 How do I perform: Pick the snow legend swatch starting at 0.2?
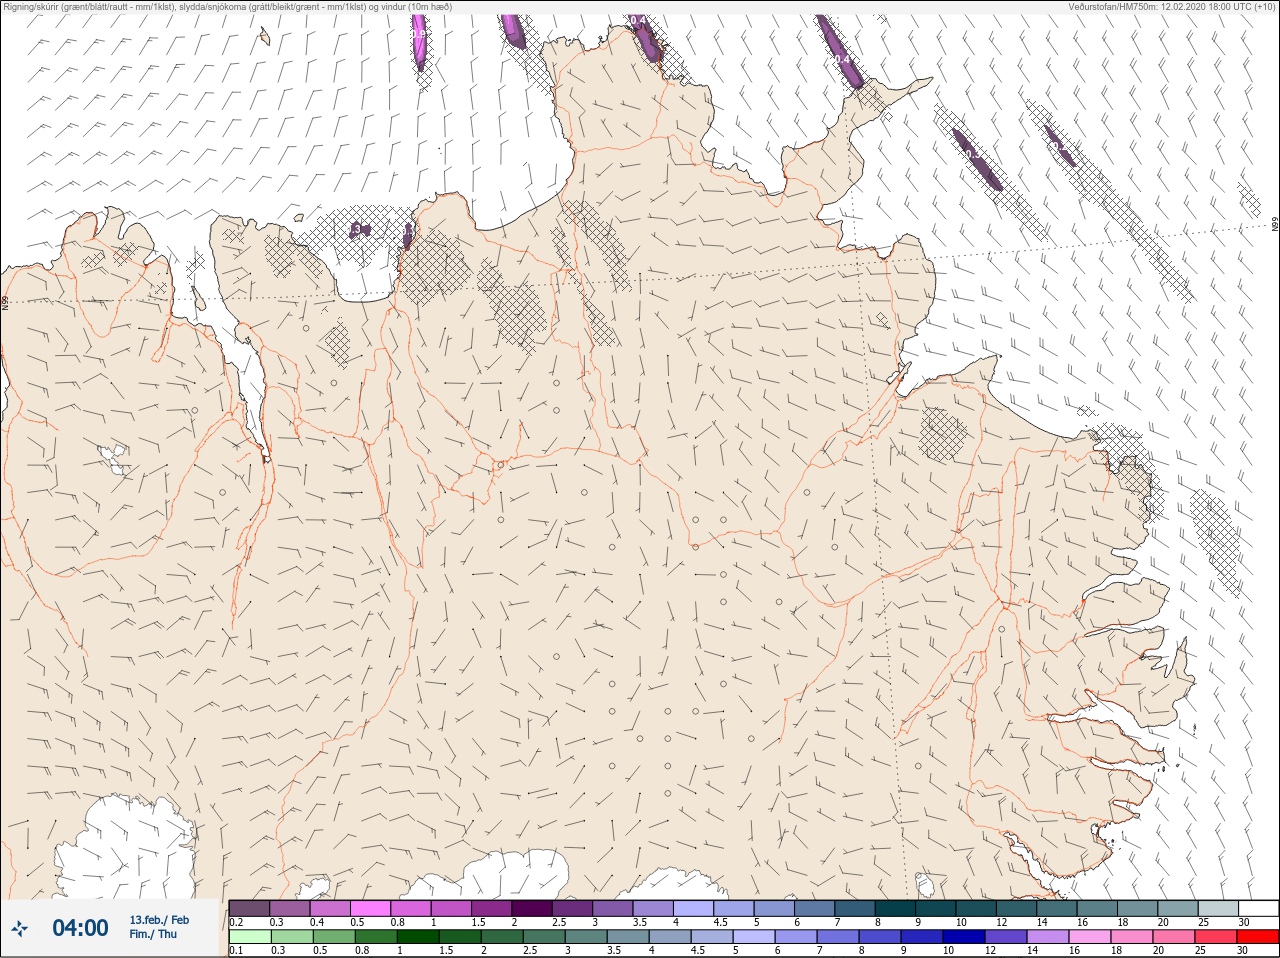249,908
